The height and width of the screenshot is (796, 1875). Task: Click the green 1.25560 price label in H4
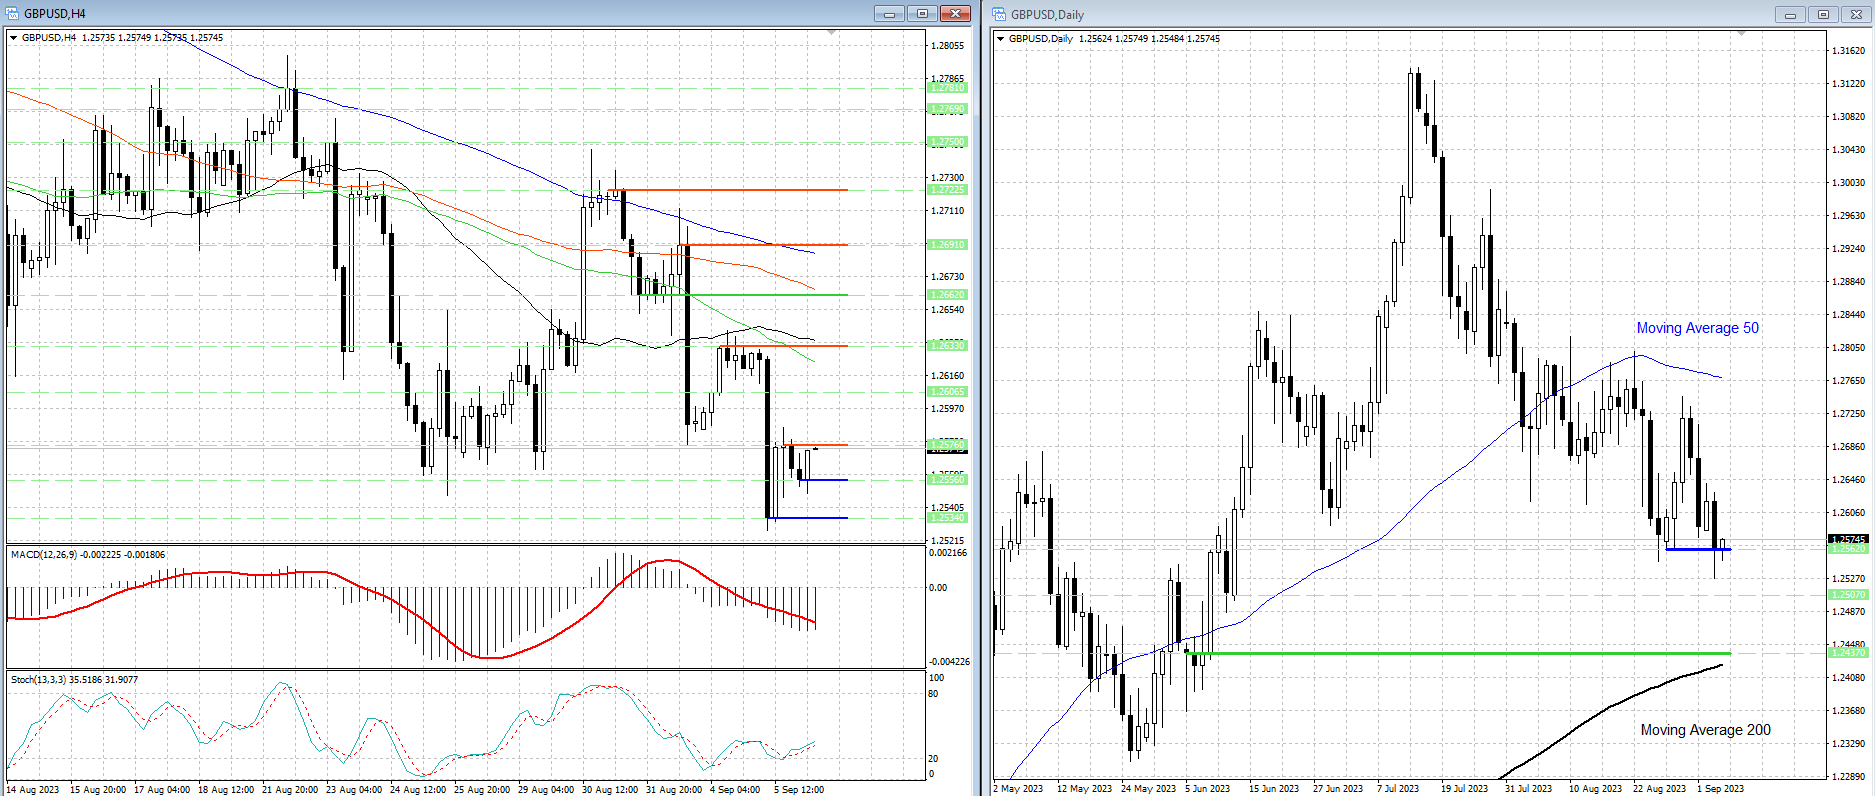[x=947, y=480]
